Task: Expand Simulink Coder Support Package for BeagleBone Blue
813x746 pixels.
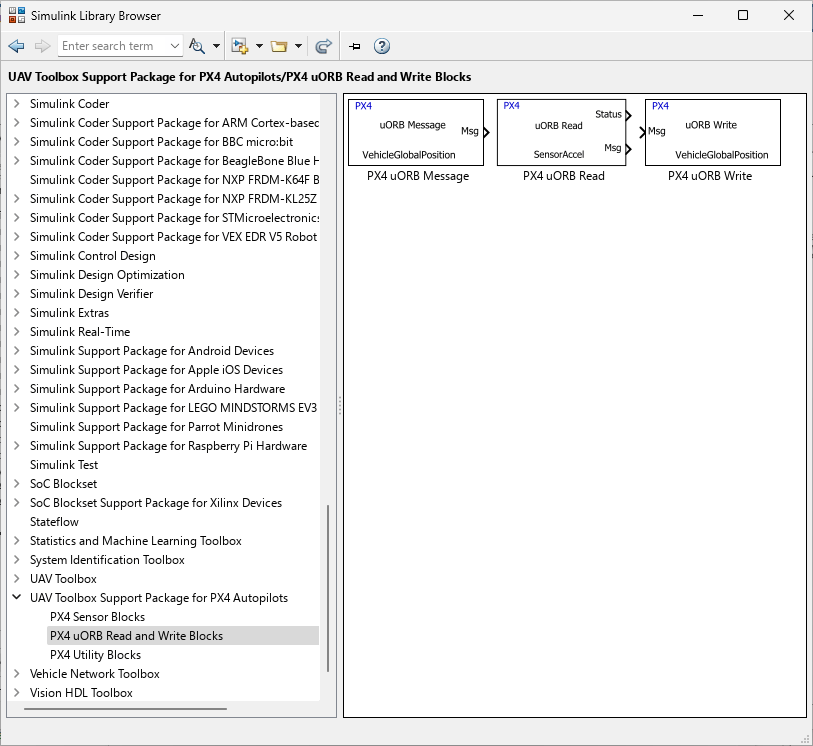Action: (x=17, y=161)
